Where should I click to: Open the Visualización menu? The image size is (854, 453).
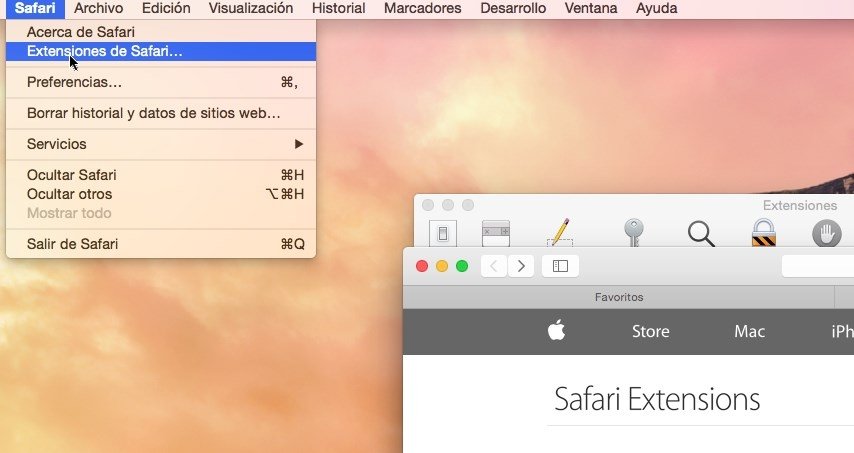click(251, 9)
